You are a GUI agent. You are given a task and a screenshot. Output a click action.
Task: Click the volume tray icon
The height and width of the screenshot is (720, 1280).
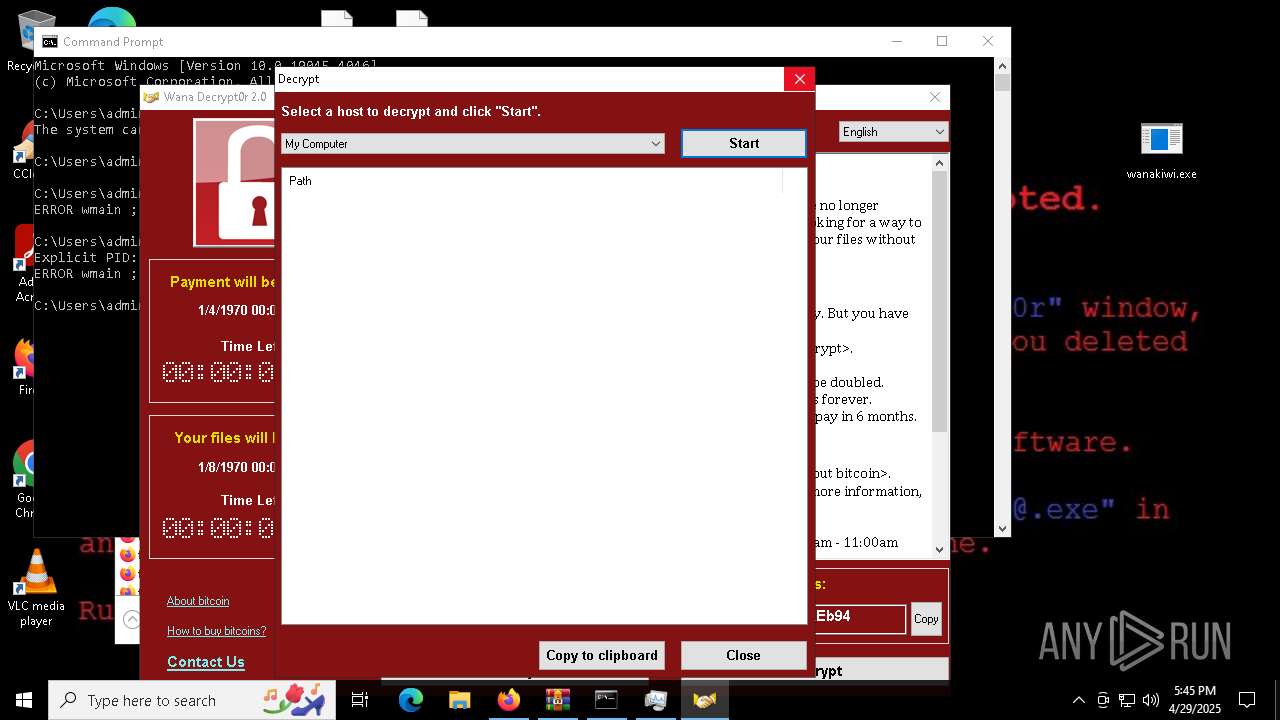click(x=1151, y=700)
